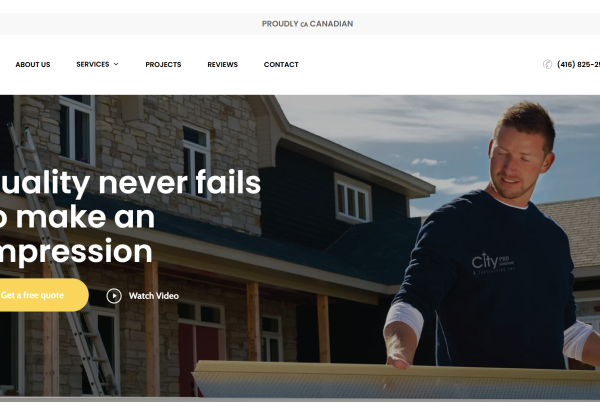
Task: Click the white dormer window on roof
Action: pyautogui.click(x=352, y=198)
